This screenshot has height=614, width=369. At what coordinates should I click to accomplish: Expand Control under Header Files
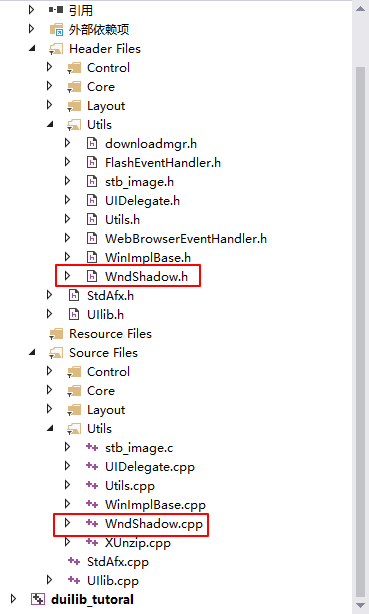click(x=49, y=67)
